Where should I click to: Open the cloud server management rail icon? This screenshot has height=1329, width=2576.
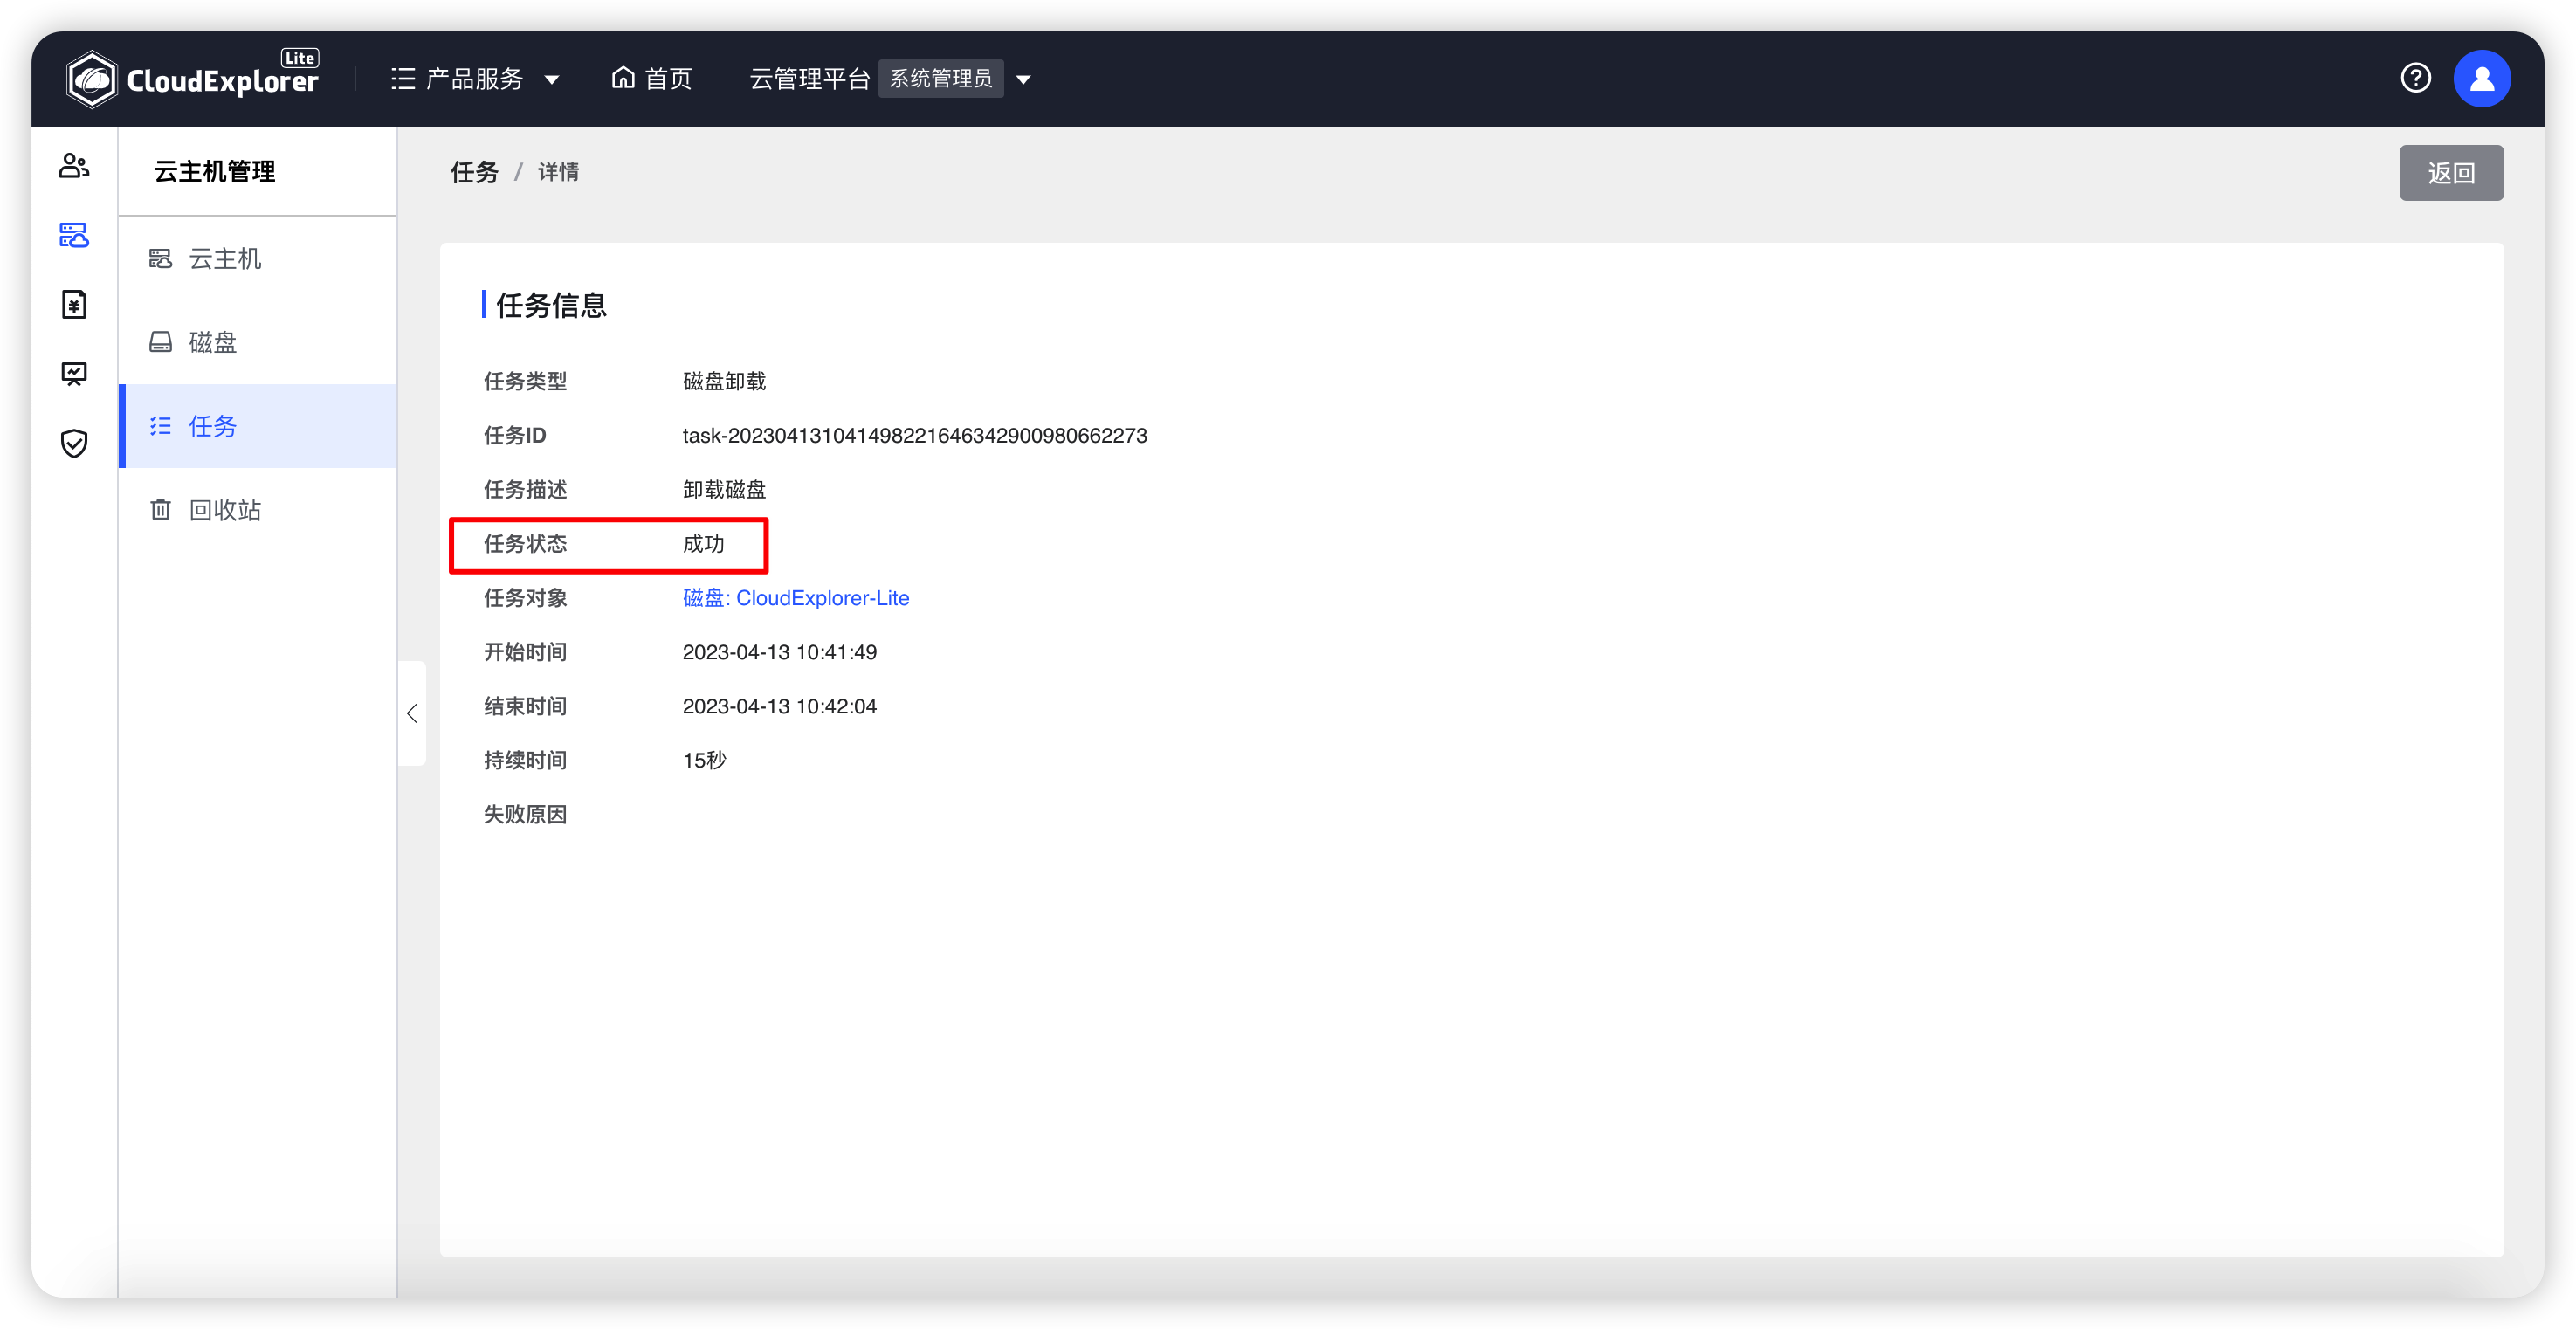tap(74, 235)
